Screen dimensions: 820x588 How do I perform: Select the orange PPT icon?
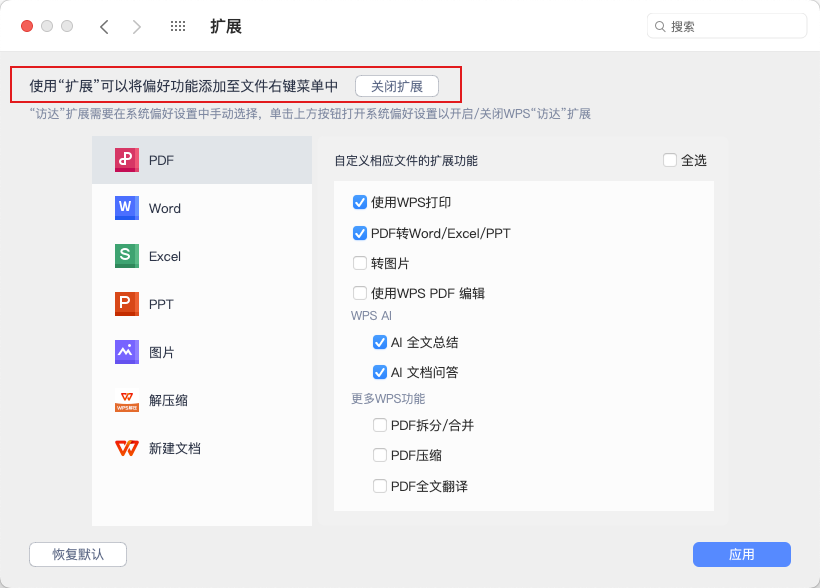[126, 304]
